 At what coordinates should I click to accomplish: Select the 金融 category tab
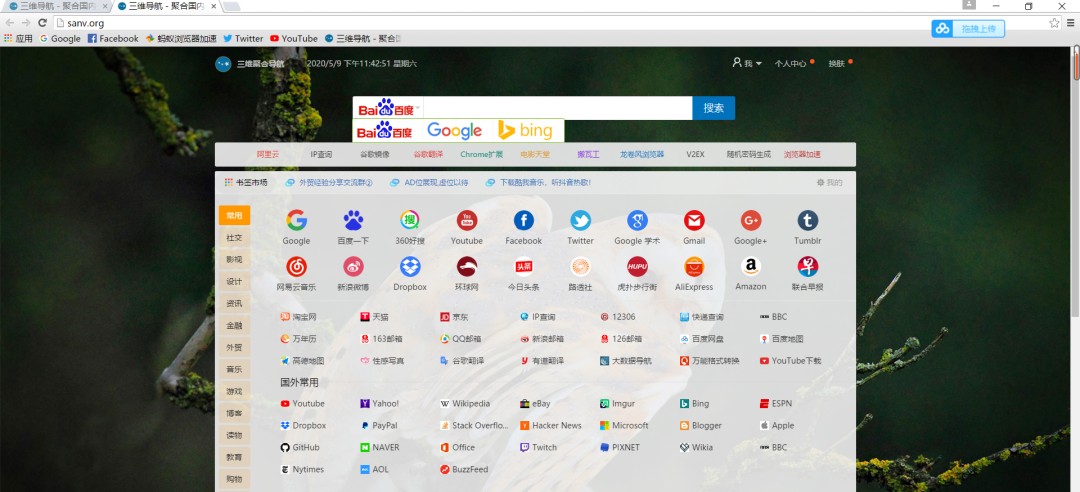(234, 325)
